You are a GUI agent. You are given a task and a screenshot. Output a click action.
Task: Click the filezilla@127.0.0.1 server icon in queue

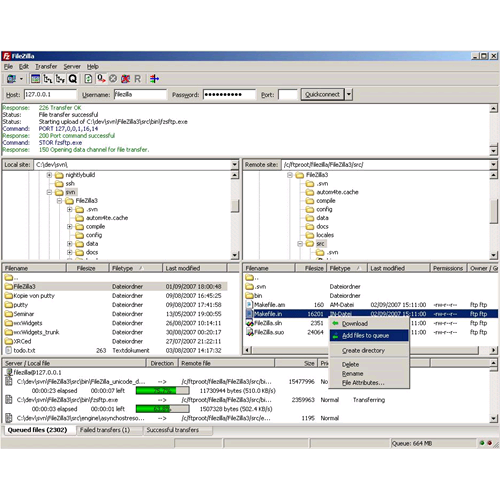tap(9, 372)
